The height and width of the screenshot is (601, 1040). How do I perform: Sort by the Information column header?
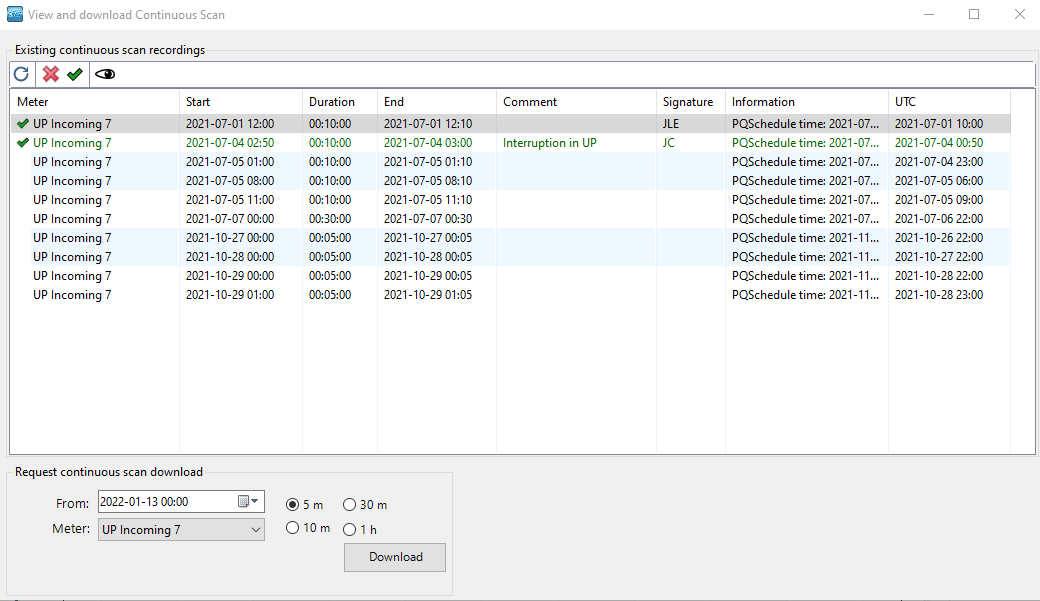tap(807, 101)
